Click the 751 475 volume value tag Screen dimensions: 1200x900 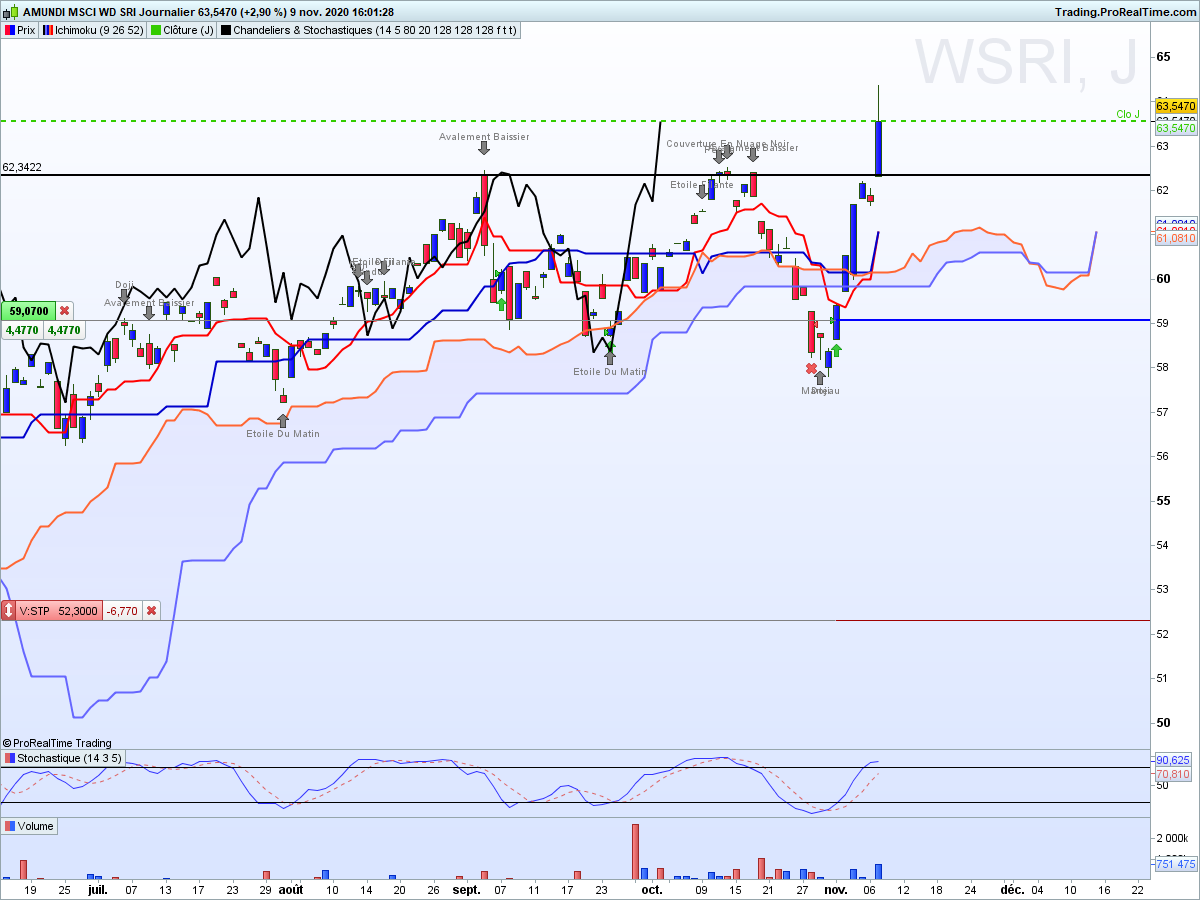1176,864
